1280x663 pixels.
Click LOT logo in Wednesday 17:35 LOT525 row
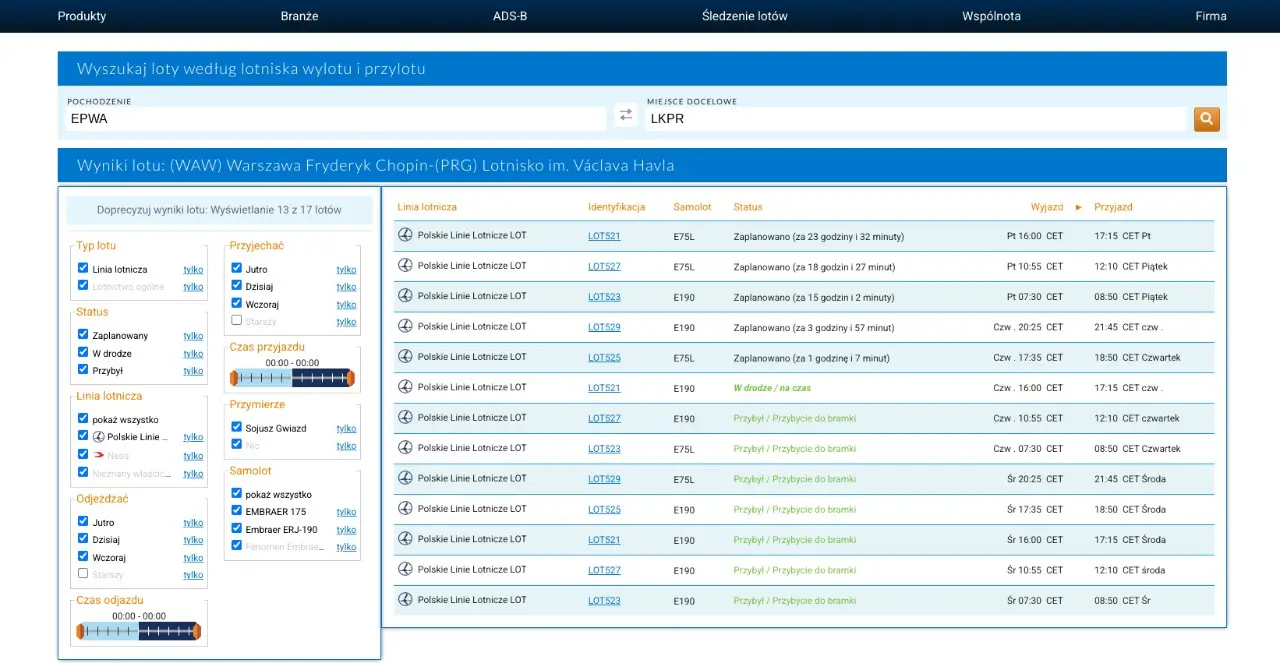tap(405, 509)
